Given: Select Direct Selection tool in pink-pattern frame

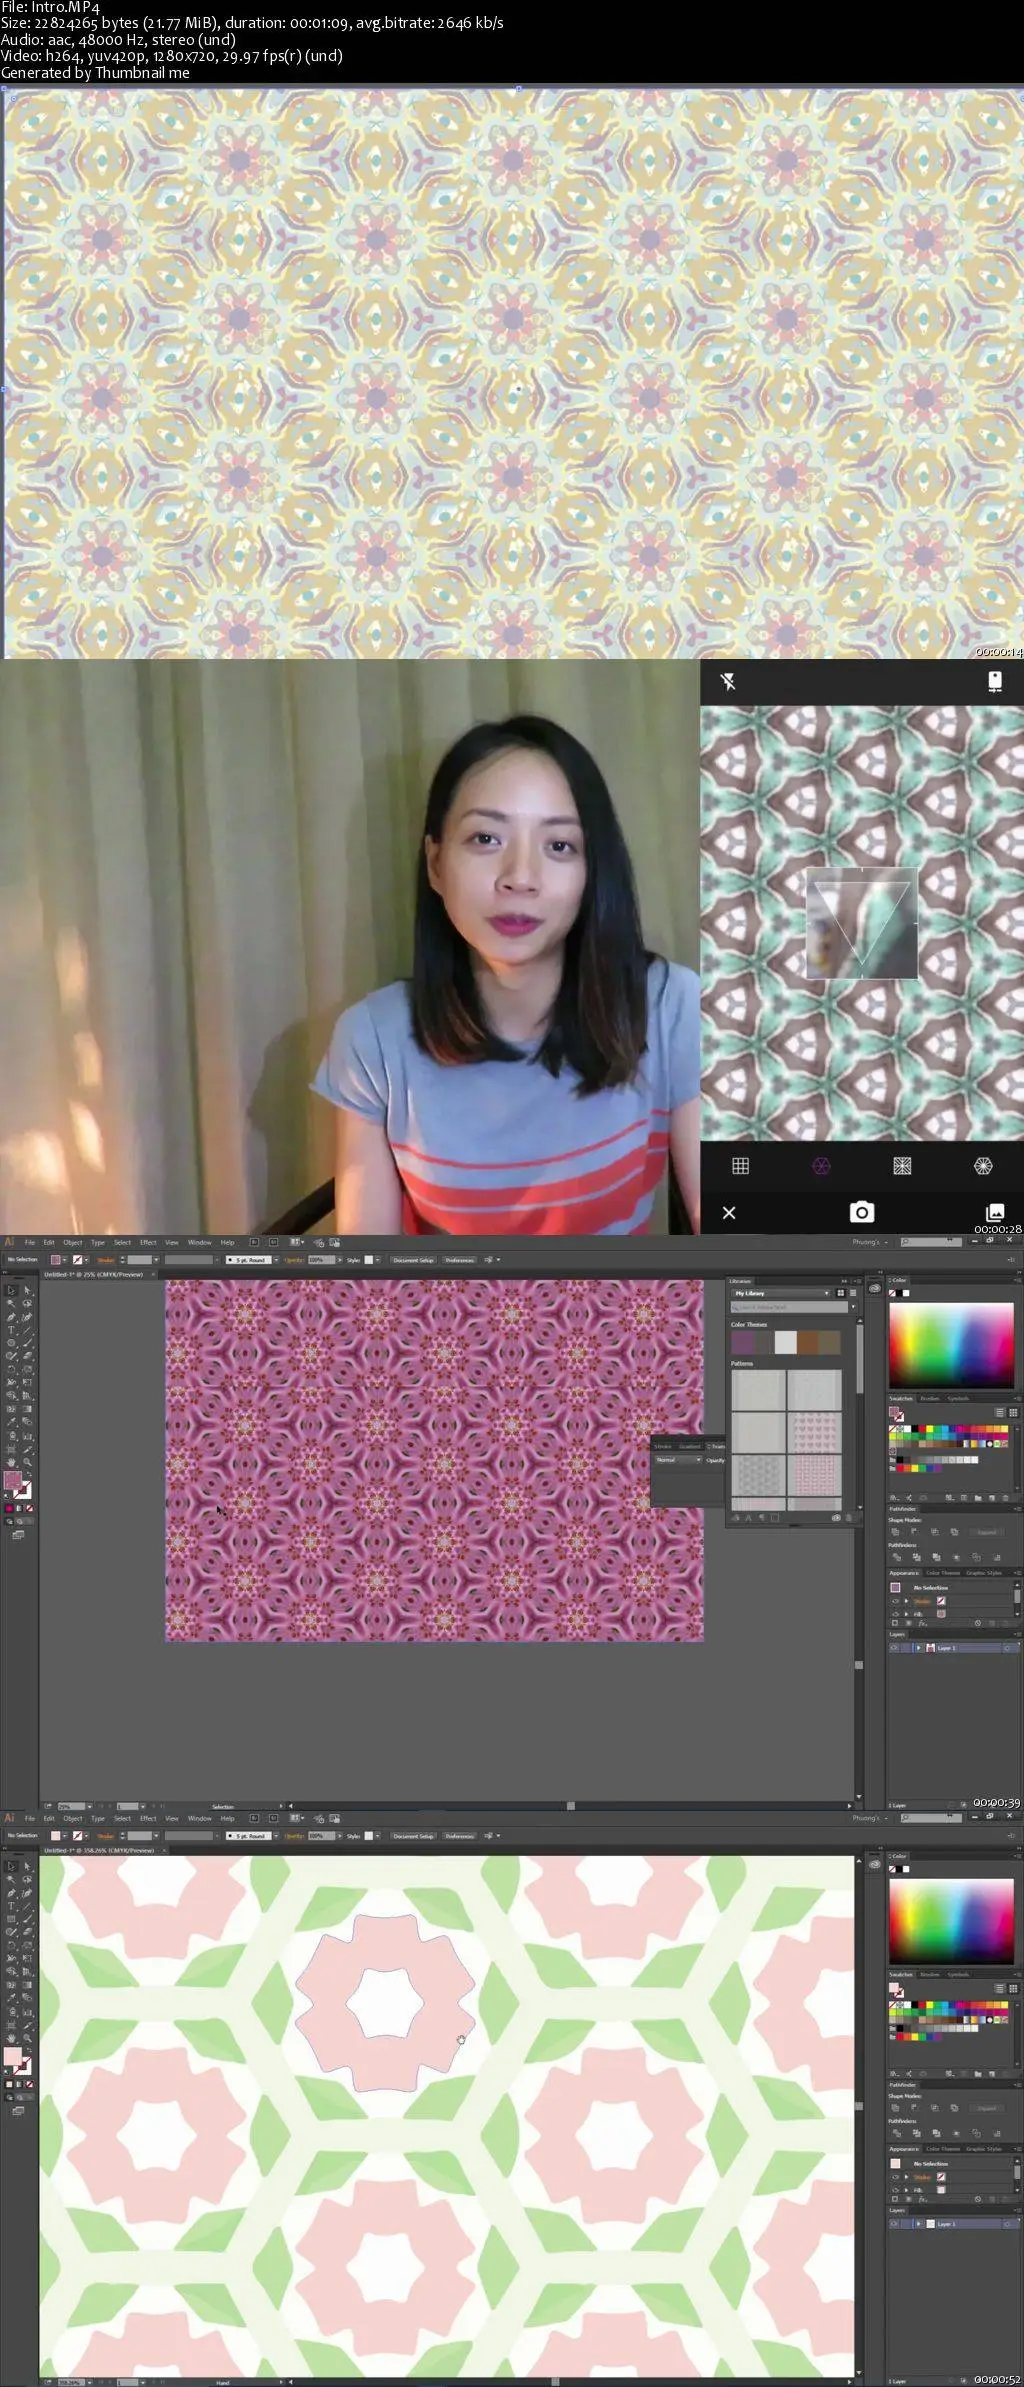Looking at the screenshot, I should 27,1290.
